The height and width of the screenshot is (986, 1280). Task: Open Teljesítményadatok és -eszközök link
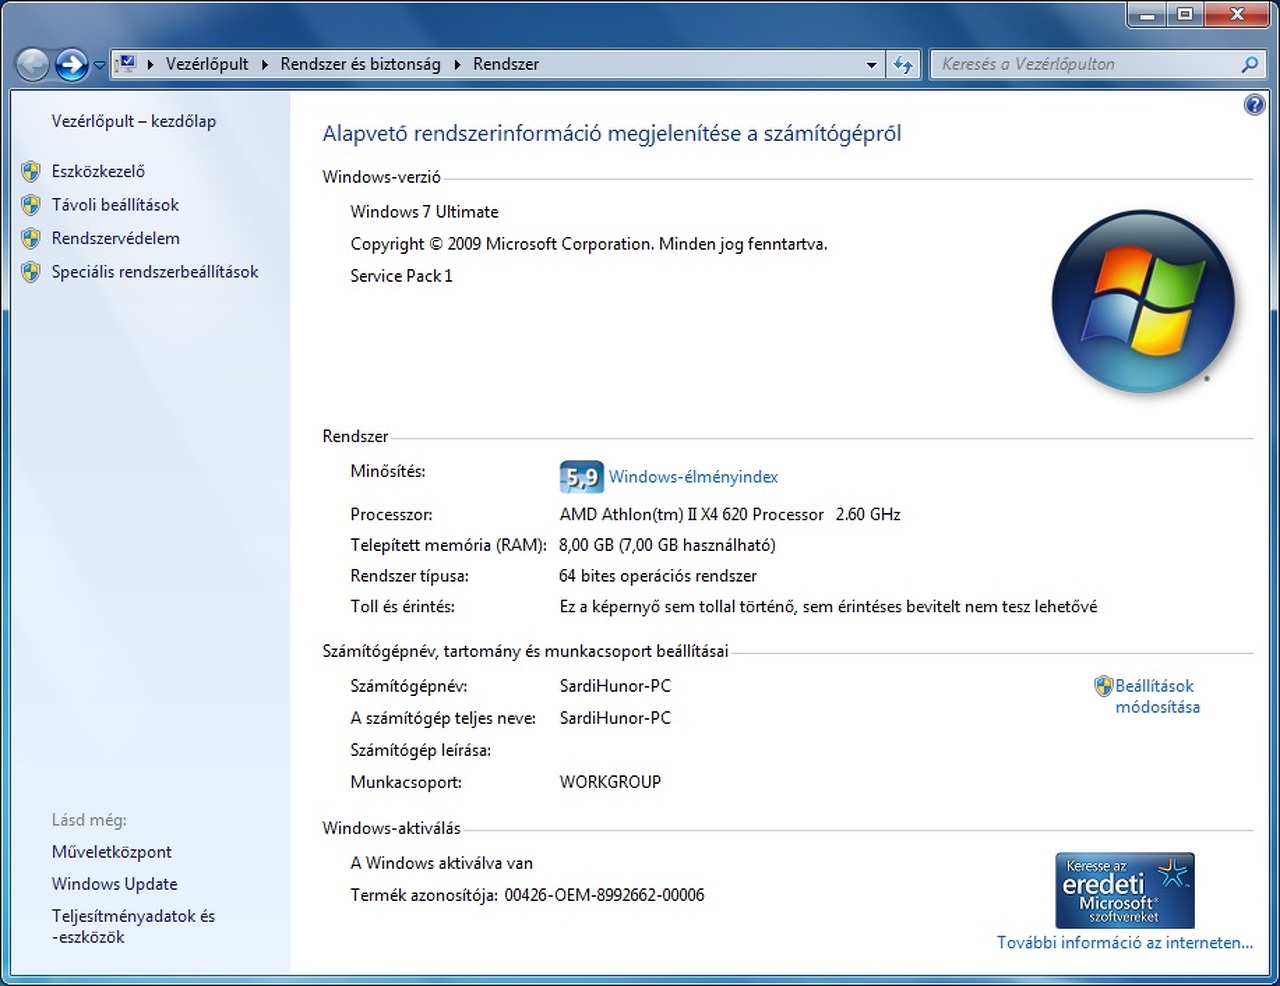[x=133, y=926]
